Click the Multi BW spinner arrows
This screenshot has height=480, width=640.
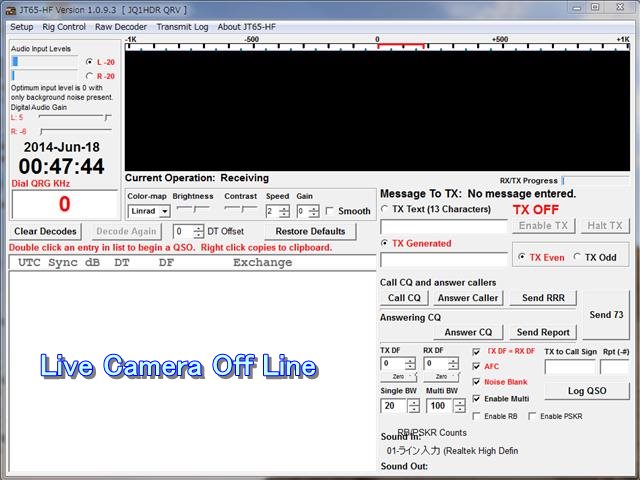click(460, 406)
